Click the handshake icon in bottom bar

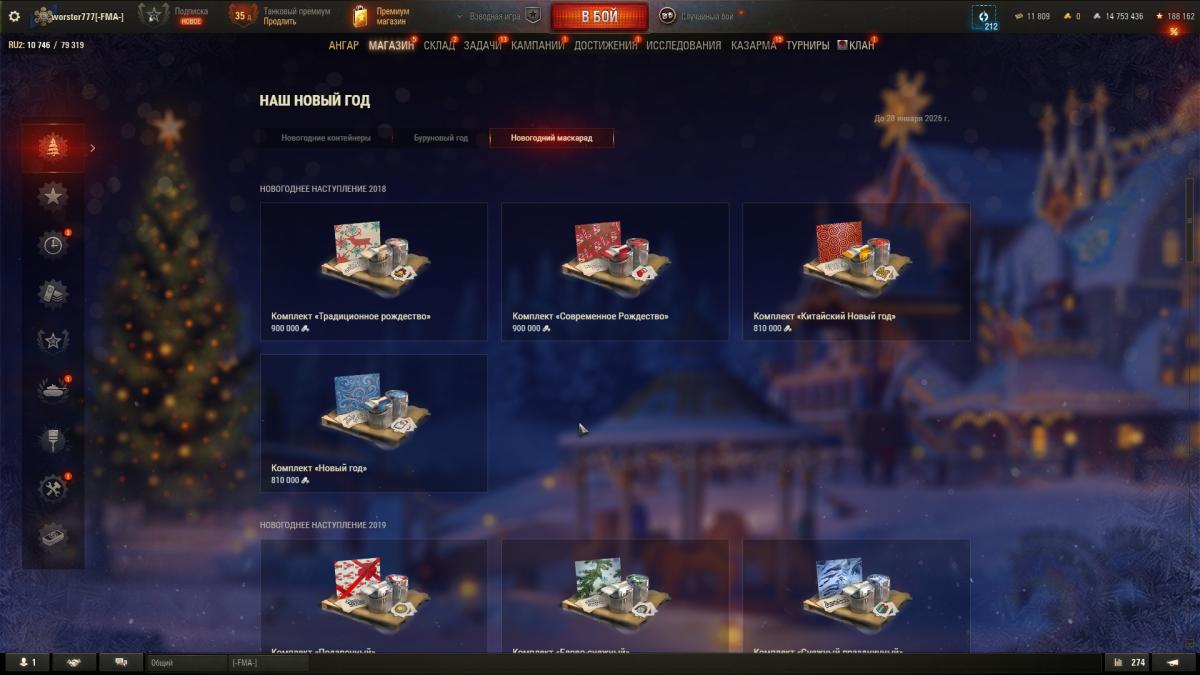(x=74, y=662)
